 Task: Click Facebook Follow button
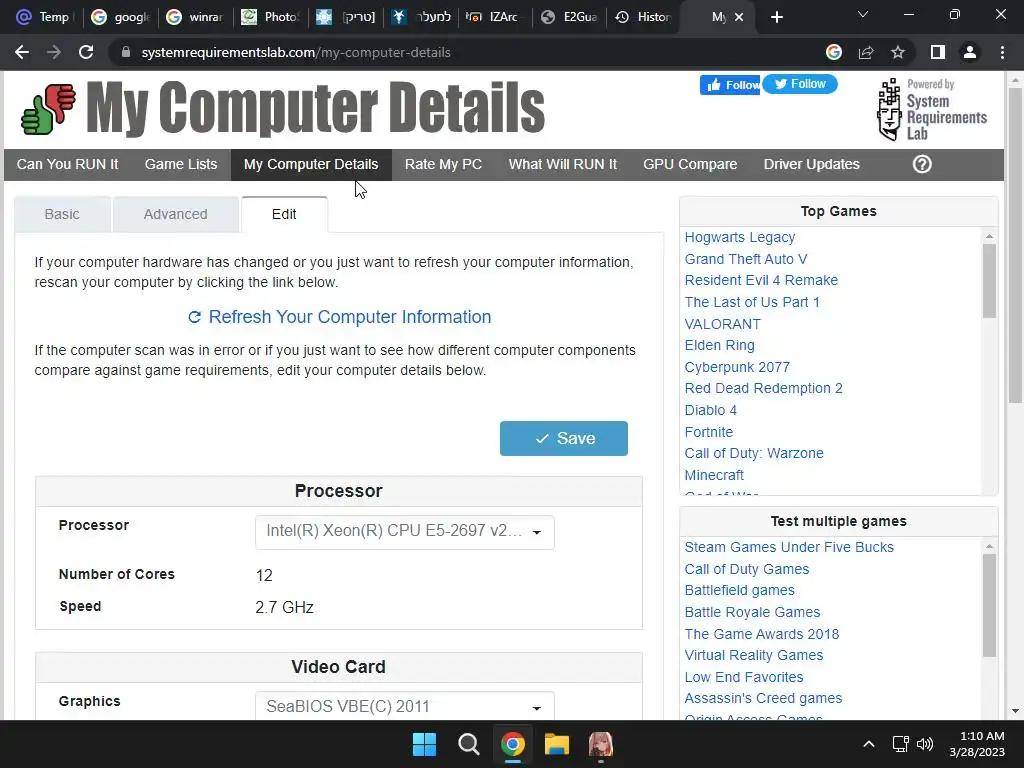(730, 85)
